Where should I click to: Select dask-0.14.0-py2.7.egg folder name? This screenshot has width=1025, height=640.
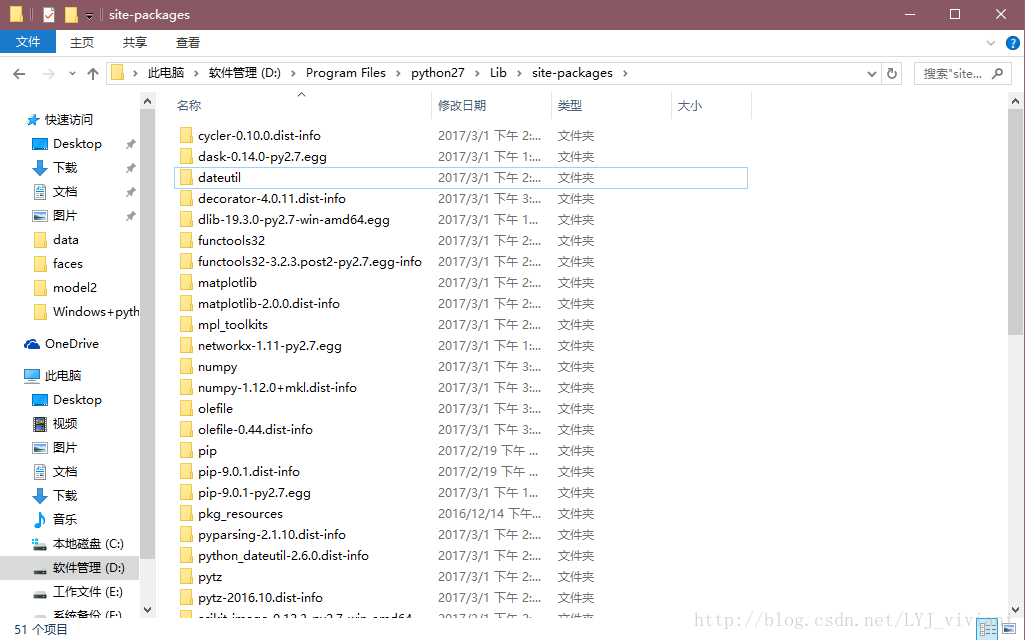pyautogui.click(x=262, y=156)
